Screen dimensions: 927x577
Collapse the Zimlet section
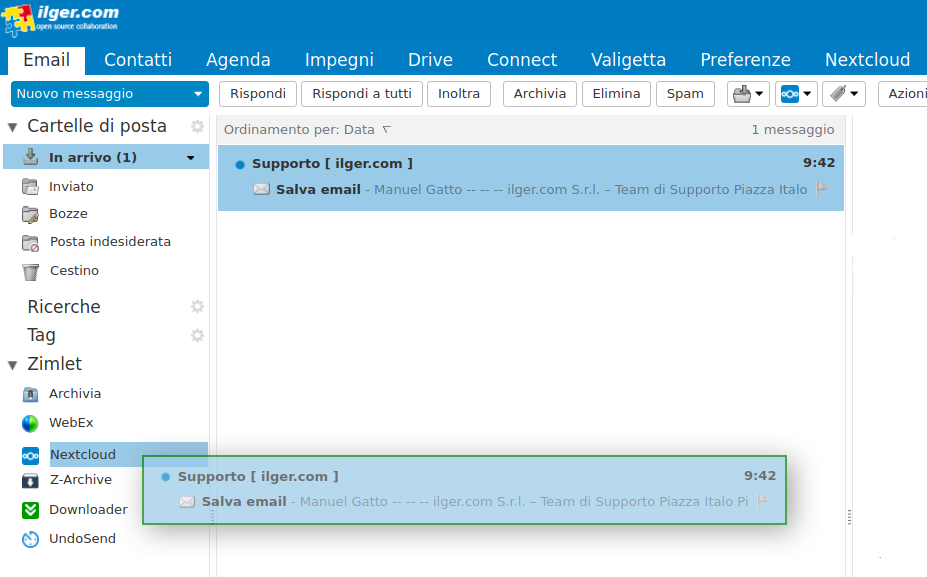12,365
